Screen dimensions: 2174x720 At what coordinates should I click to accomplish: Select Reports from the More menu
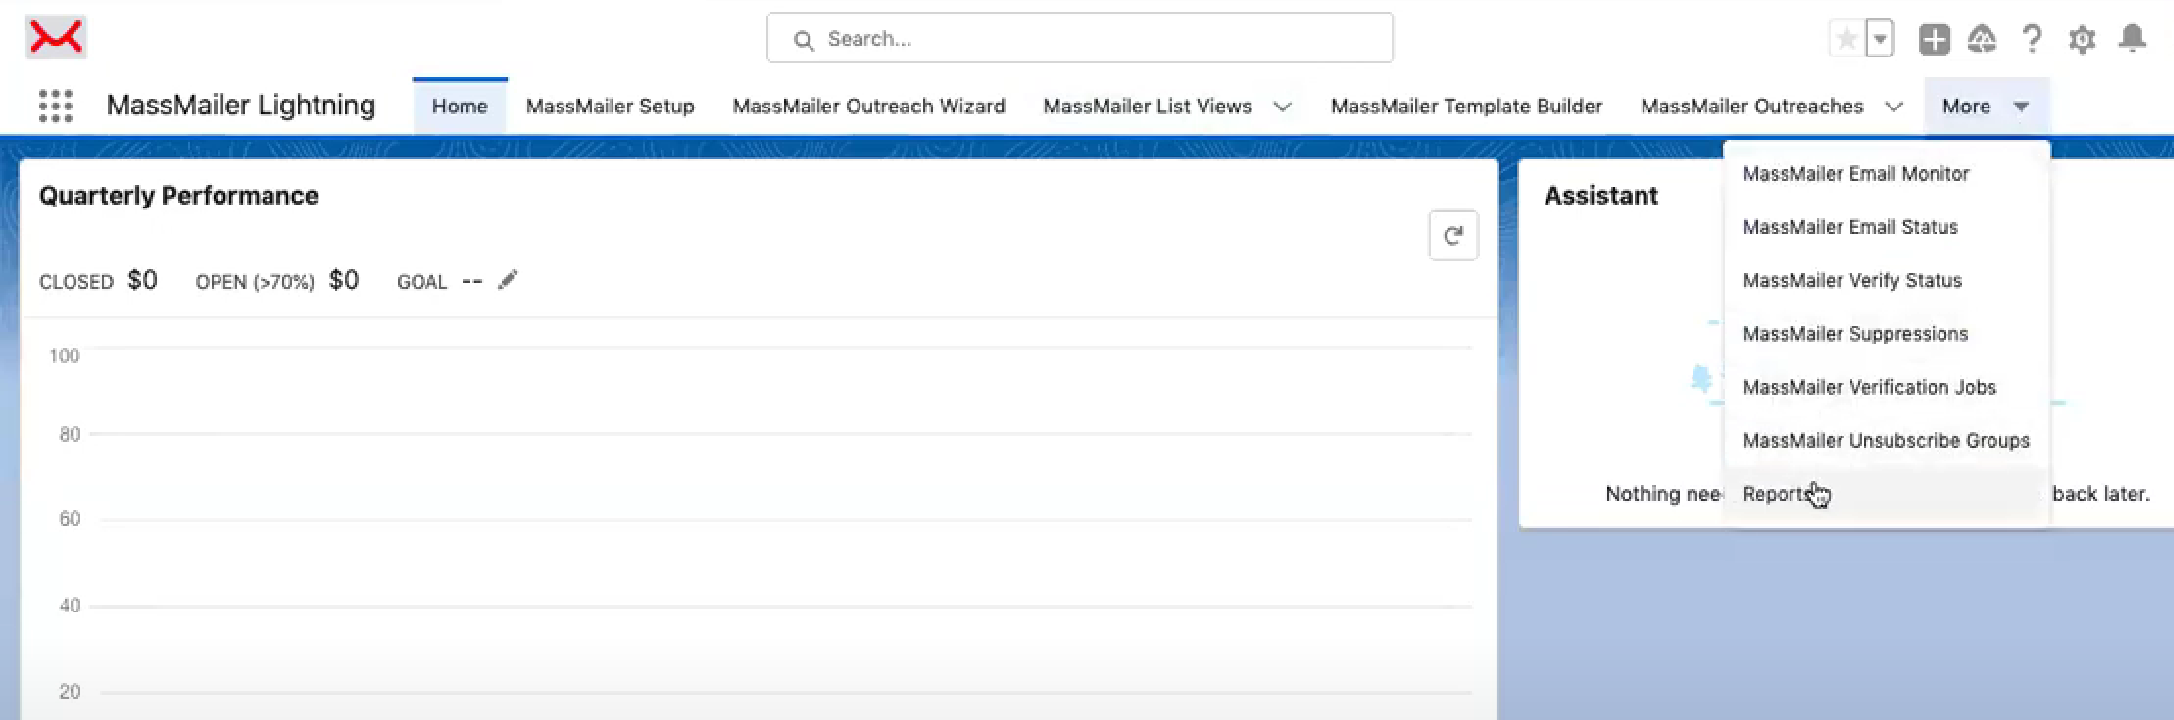1773,494
